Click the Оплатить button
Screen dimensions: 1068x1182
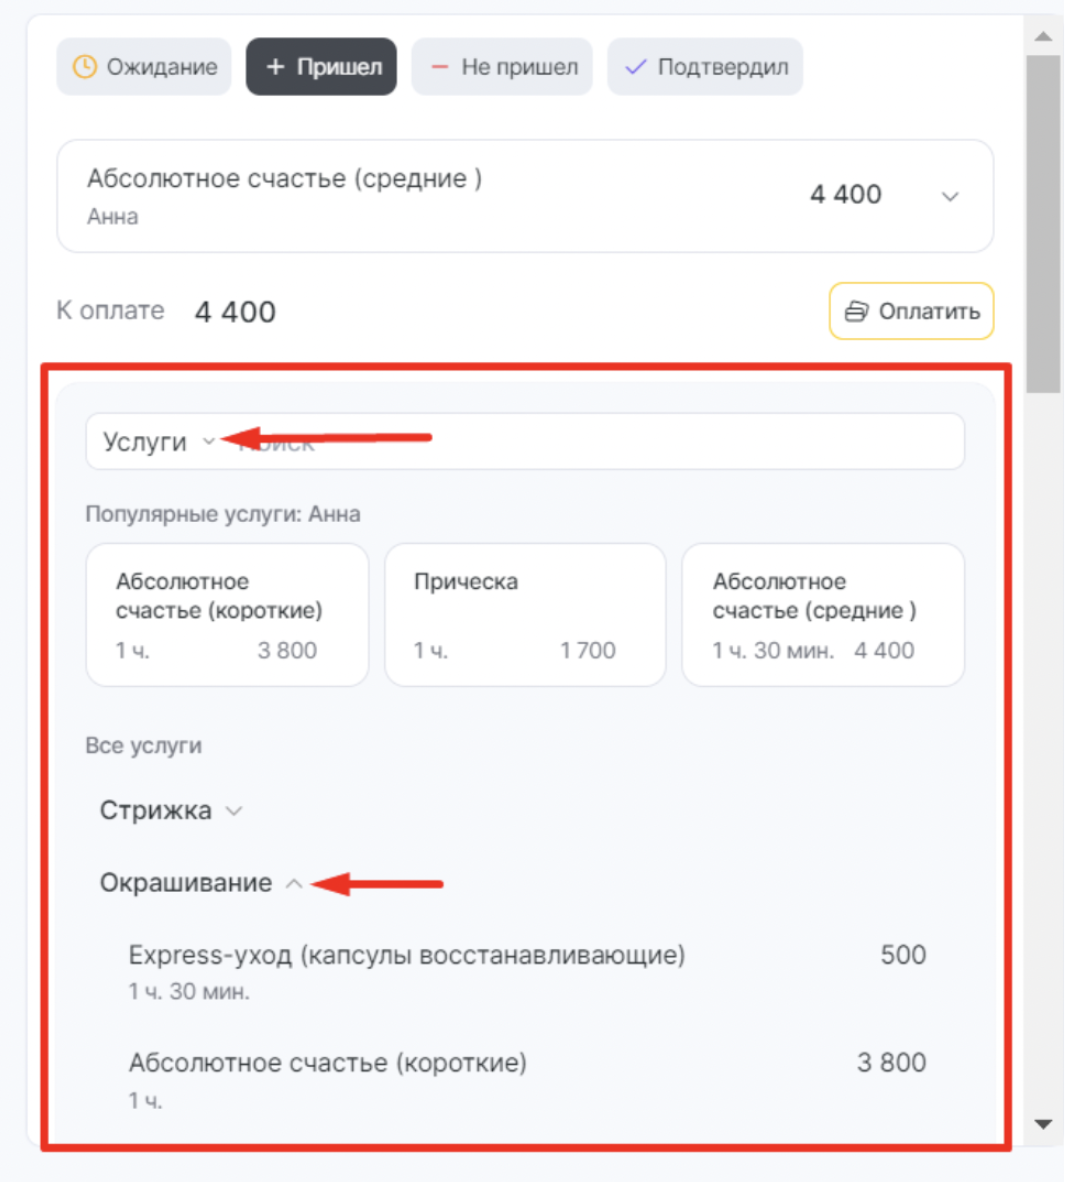911,311
